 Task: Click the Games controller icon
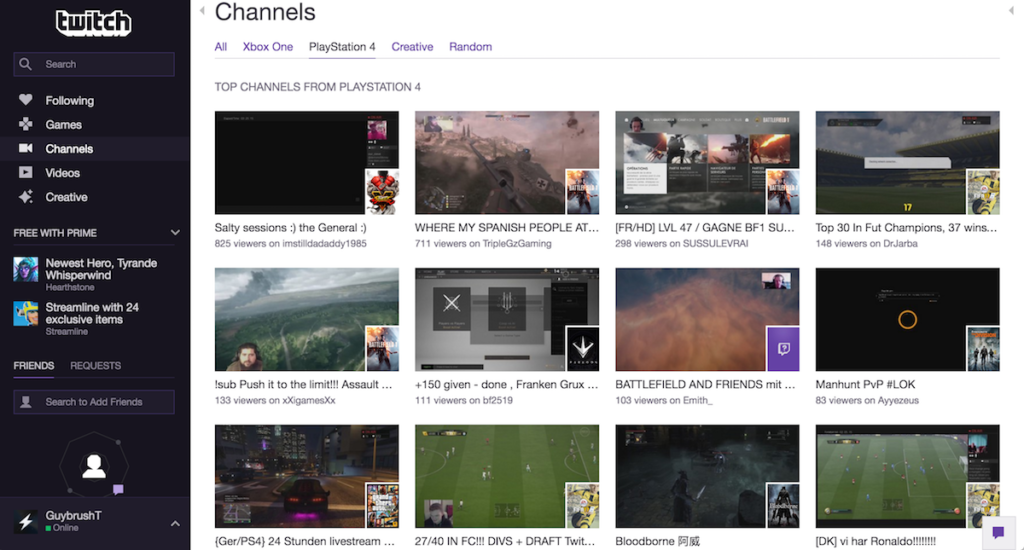25,124
